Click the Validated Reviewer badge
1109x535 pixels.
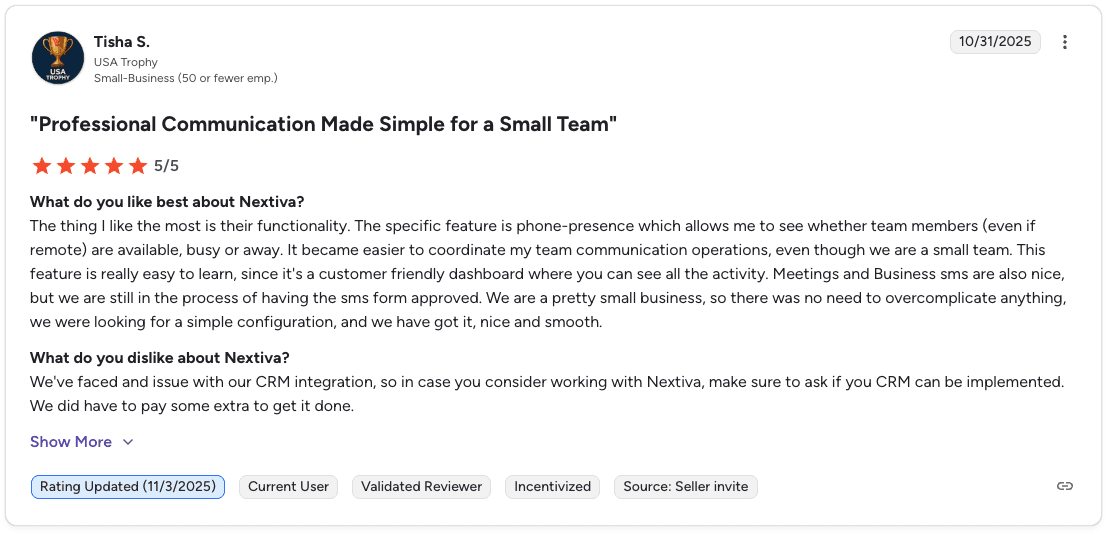pos(421,487)
